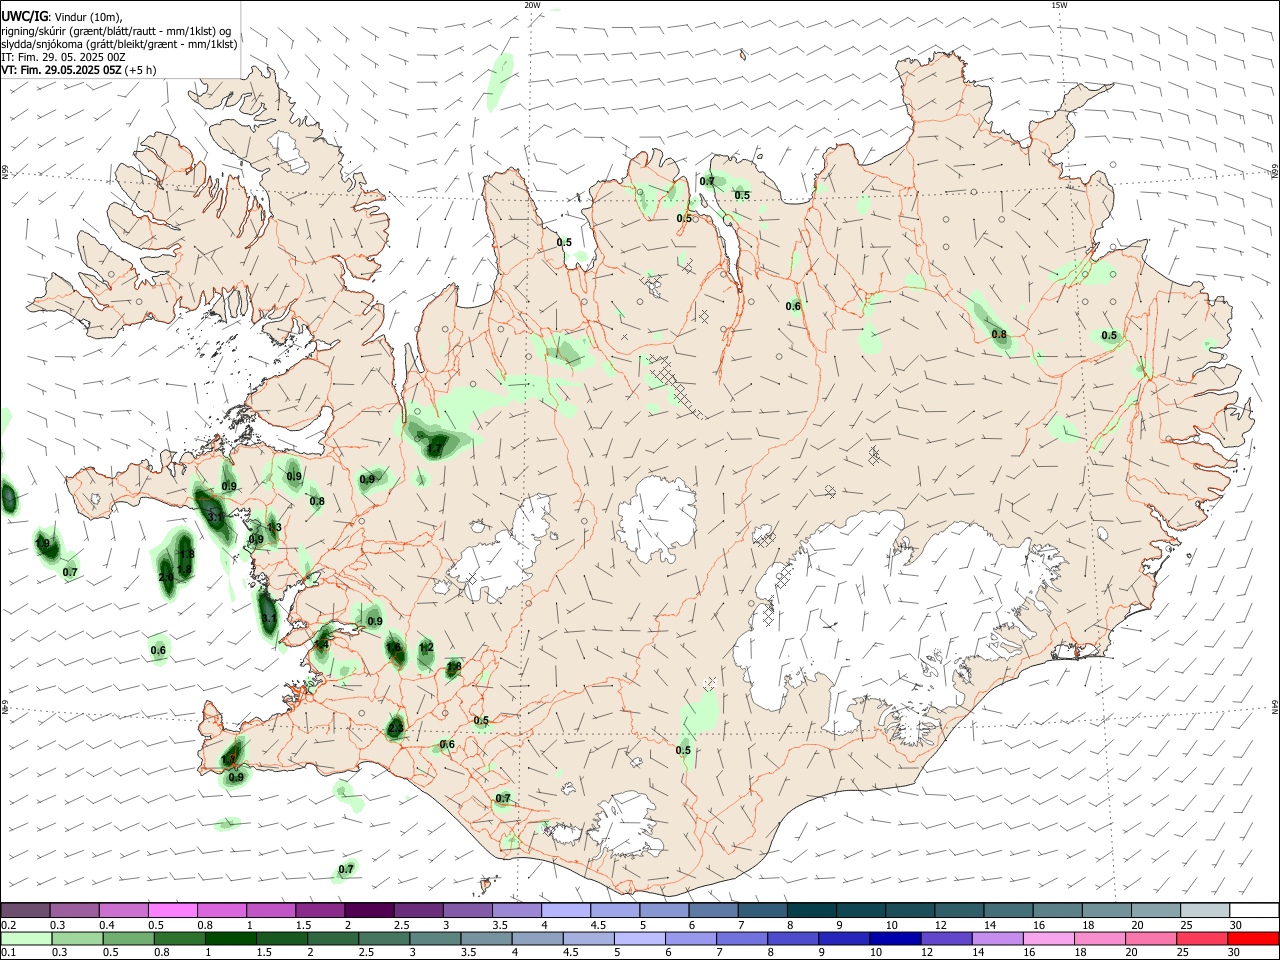
Task: Select the deep blue 10 swatch in lower legend
Action: click(895, 938)
